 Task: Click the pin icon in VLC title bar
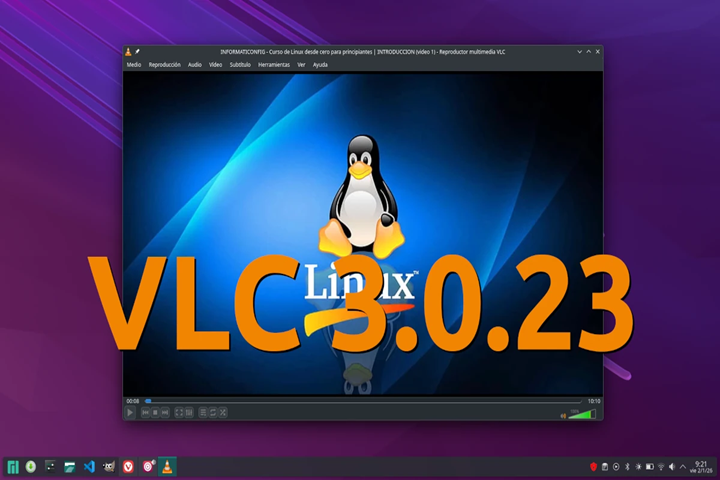[x=137, y=52]
